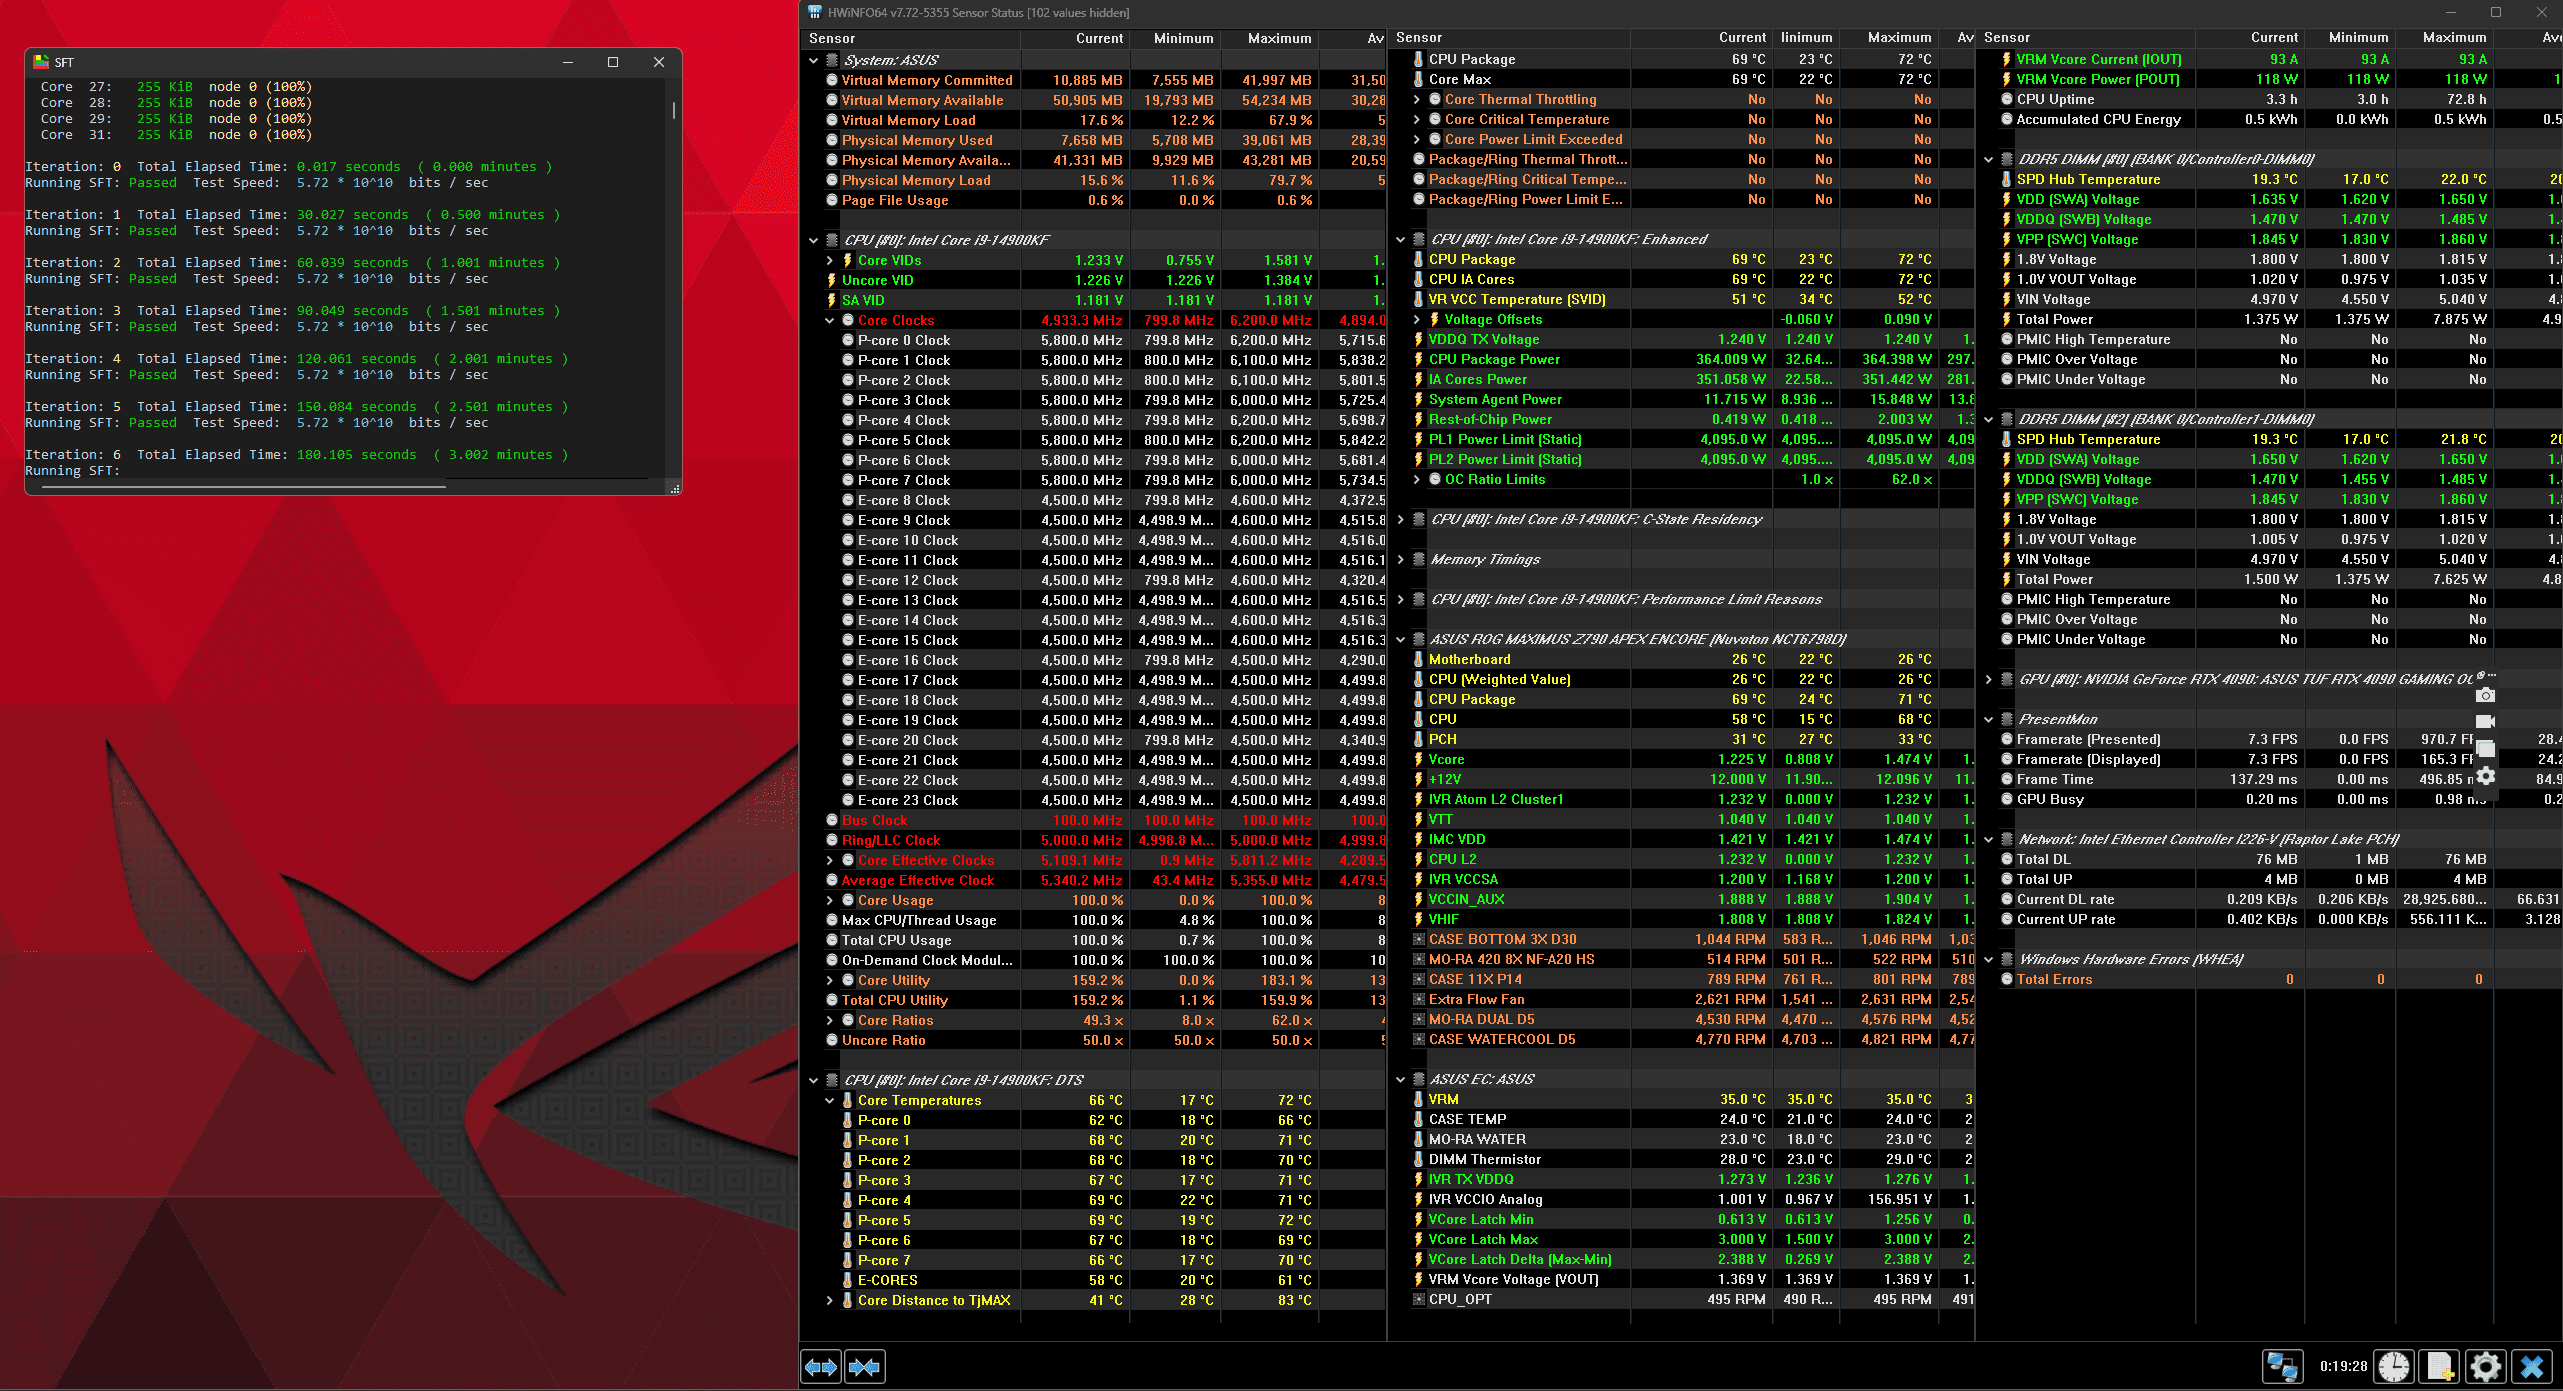2563x1391 pixels.
Task: Click the circle icon beside GPU Busy
Action: pyautogui.click(x=2006, y=799)
